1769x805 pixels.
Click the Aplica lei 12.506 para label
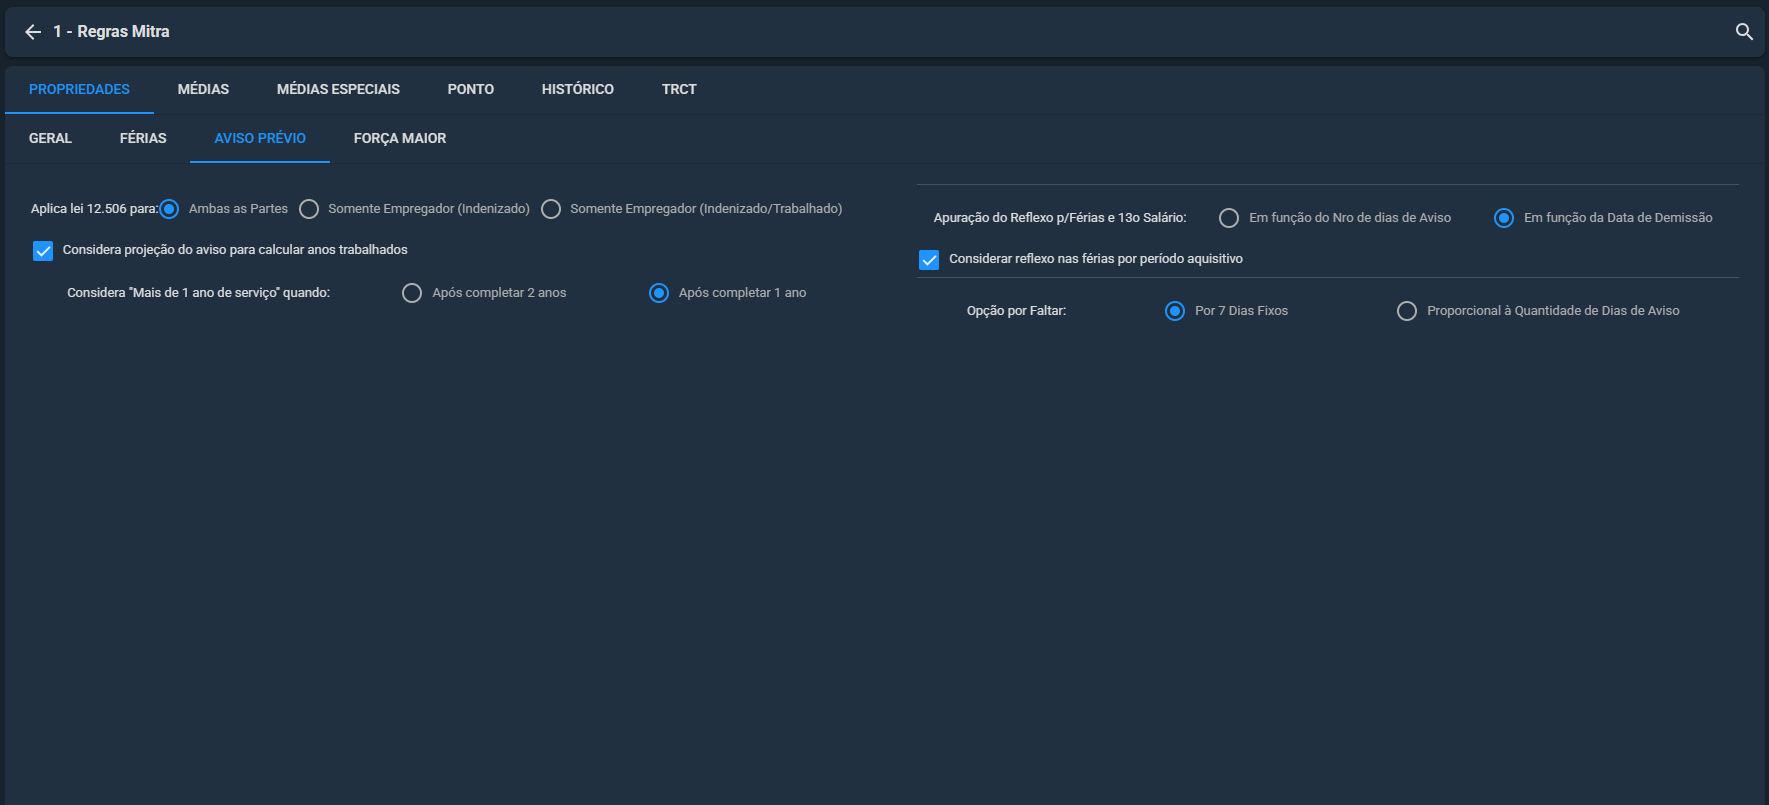coord(94,209)
